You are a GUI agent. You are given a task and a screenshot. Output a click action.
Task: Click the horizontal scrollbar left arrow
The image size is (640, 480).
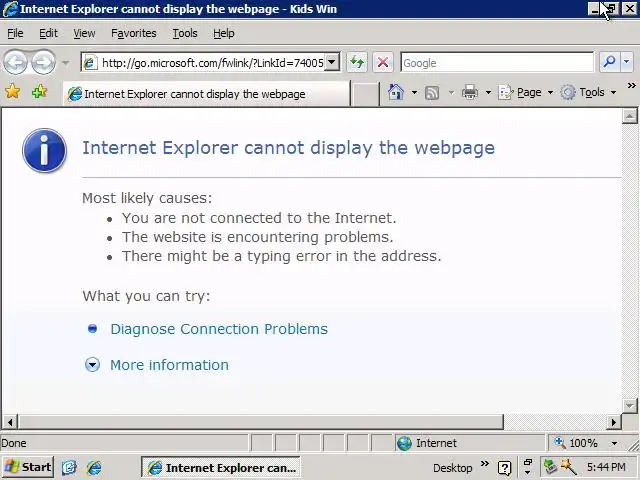click(10, 422)
